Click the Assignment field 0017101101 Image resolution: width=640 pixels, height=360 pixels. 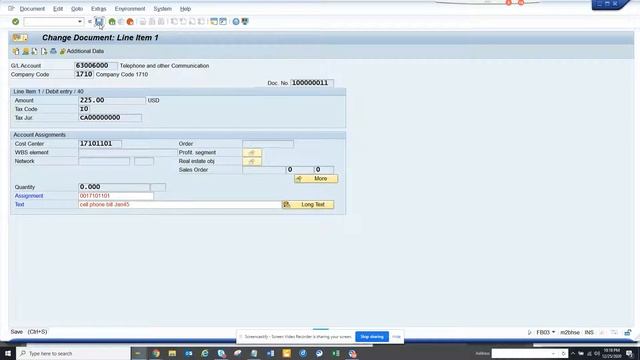click(116, 196)
